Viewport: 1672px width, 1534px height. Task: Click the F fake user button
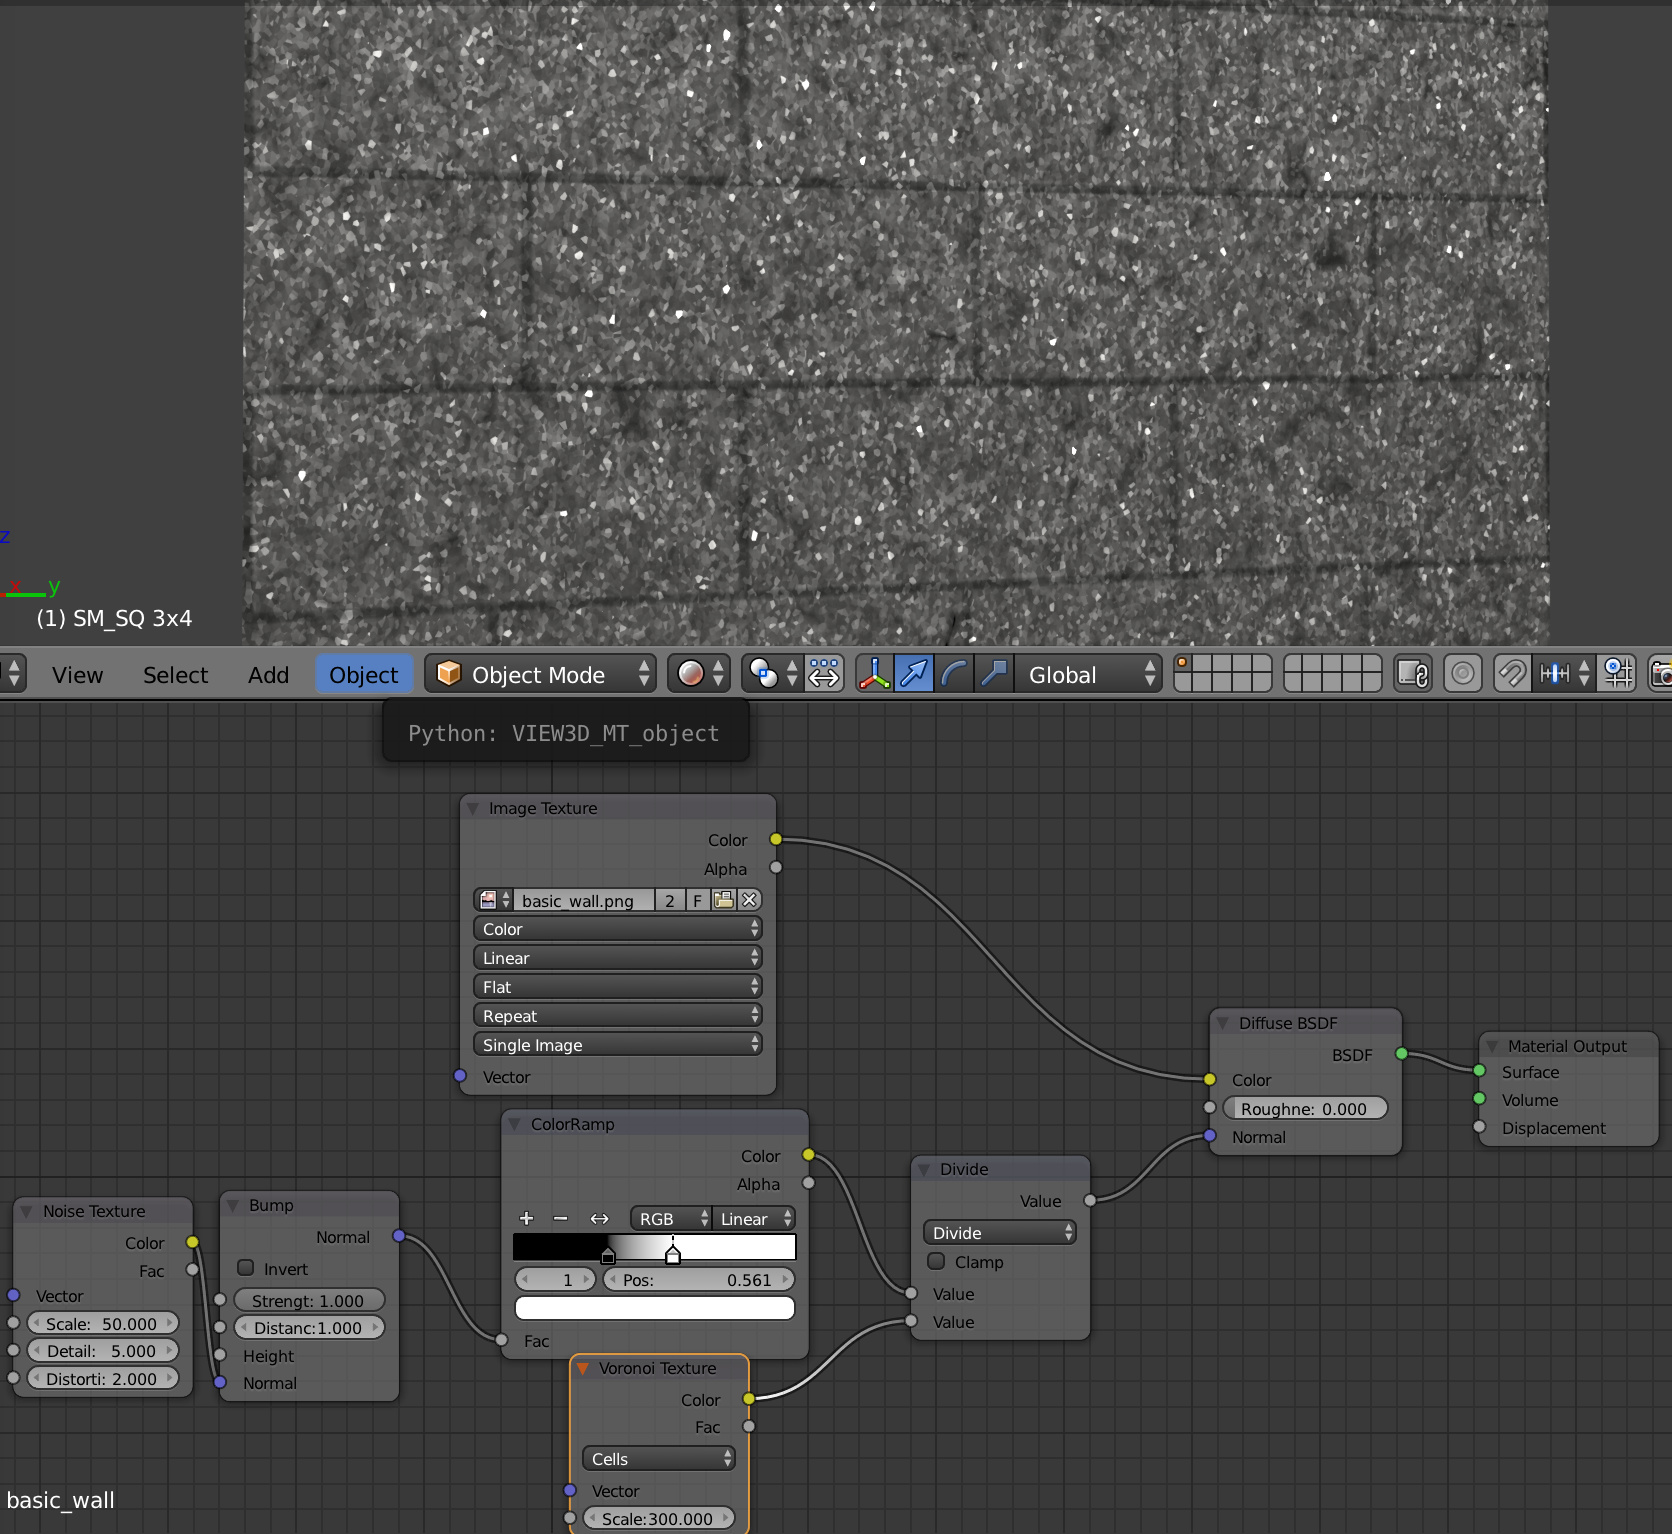pyautogui.click(x=697, y=900)
